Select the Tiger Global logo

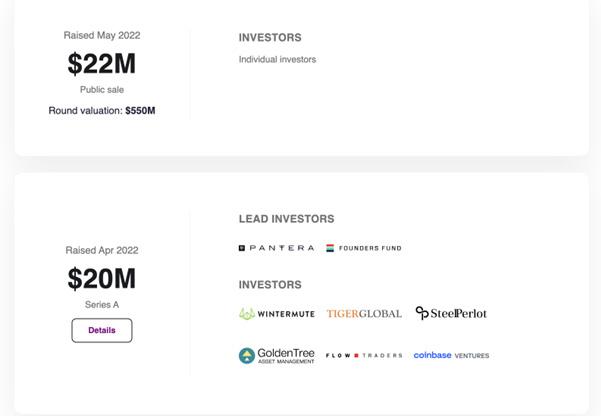click(364, 314)
